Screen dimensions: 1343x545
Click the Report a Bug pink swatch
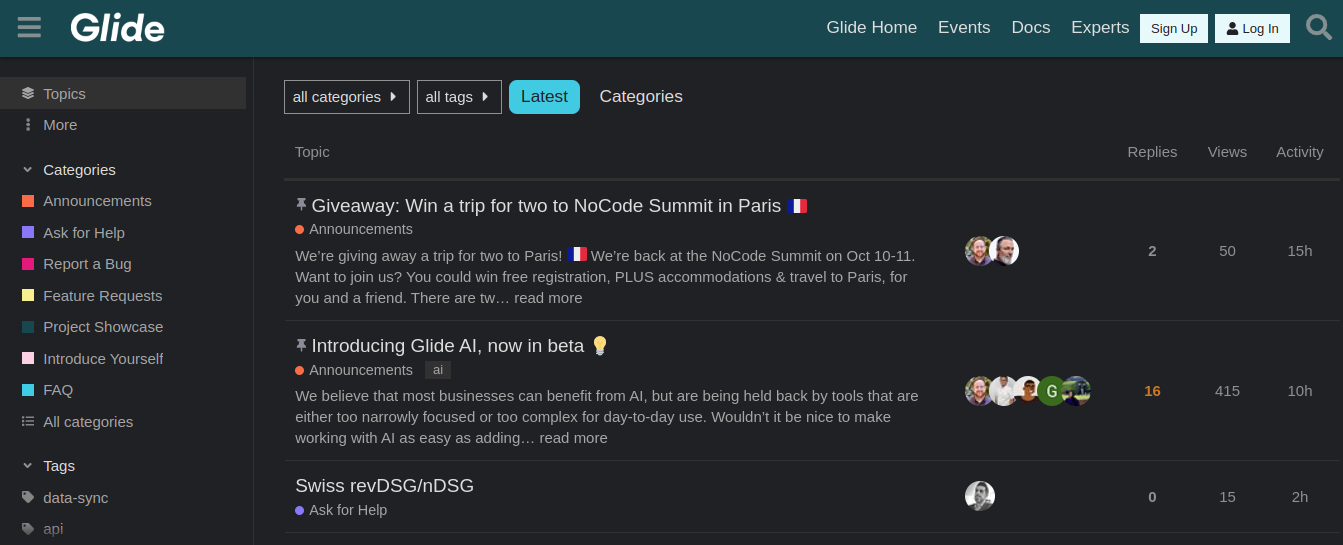click(x=28, y=264)
